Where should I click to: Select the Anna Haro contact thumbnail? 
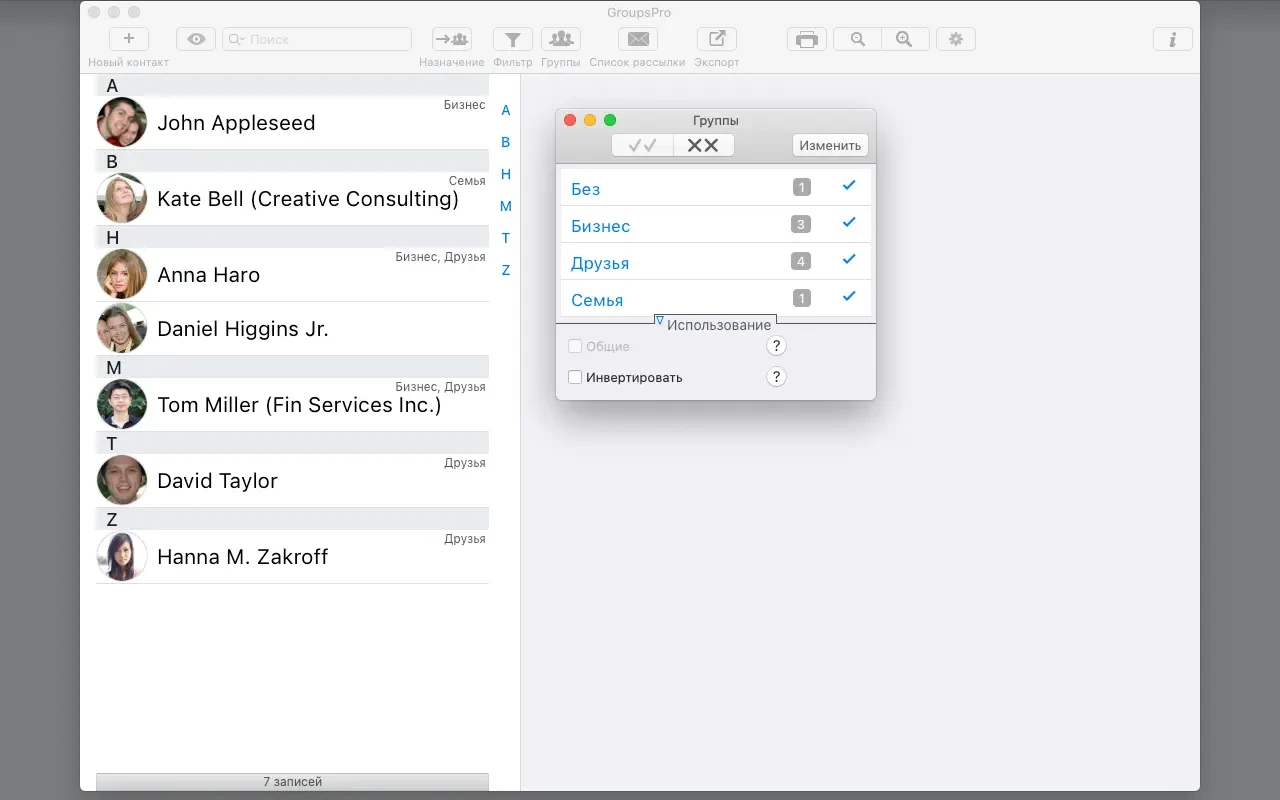click(122, 274)
